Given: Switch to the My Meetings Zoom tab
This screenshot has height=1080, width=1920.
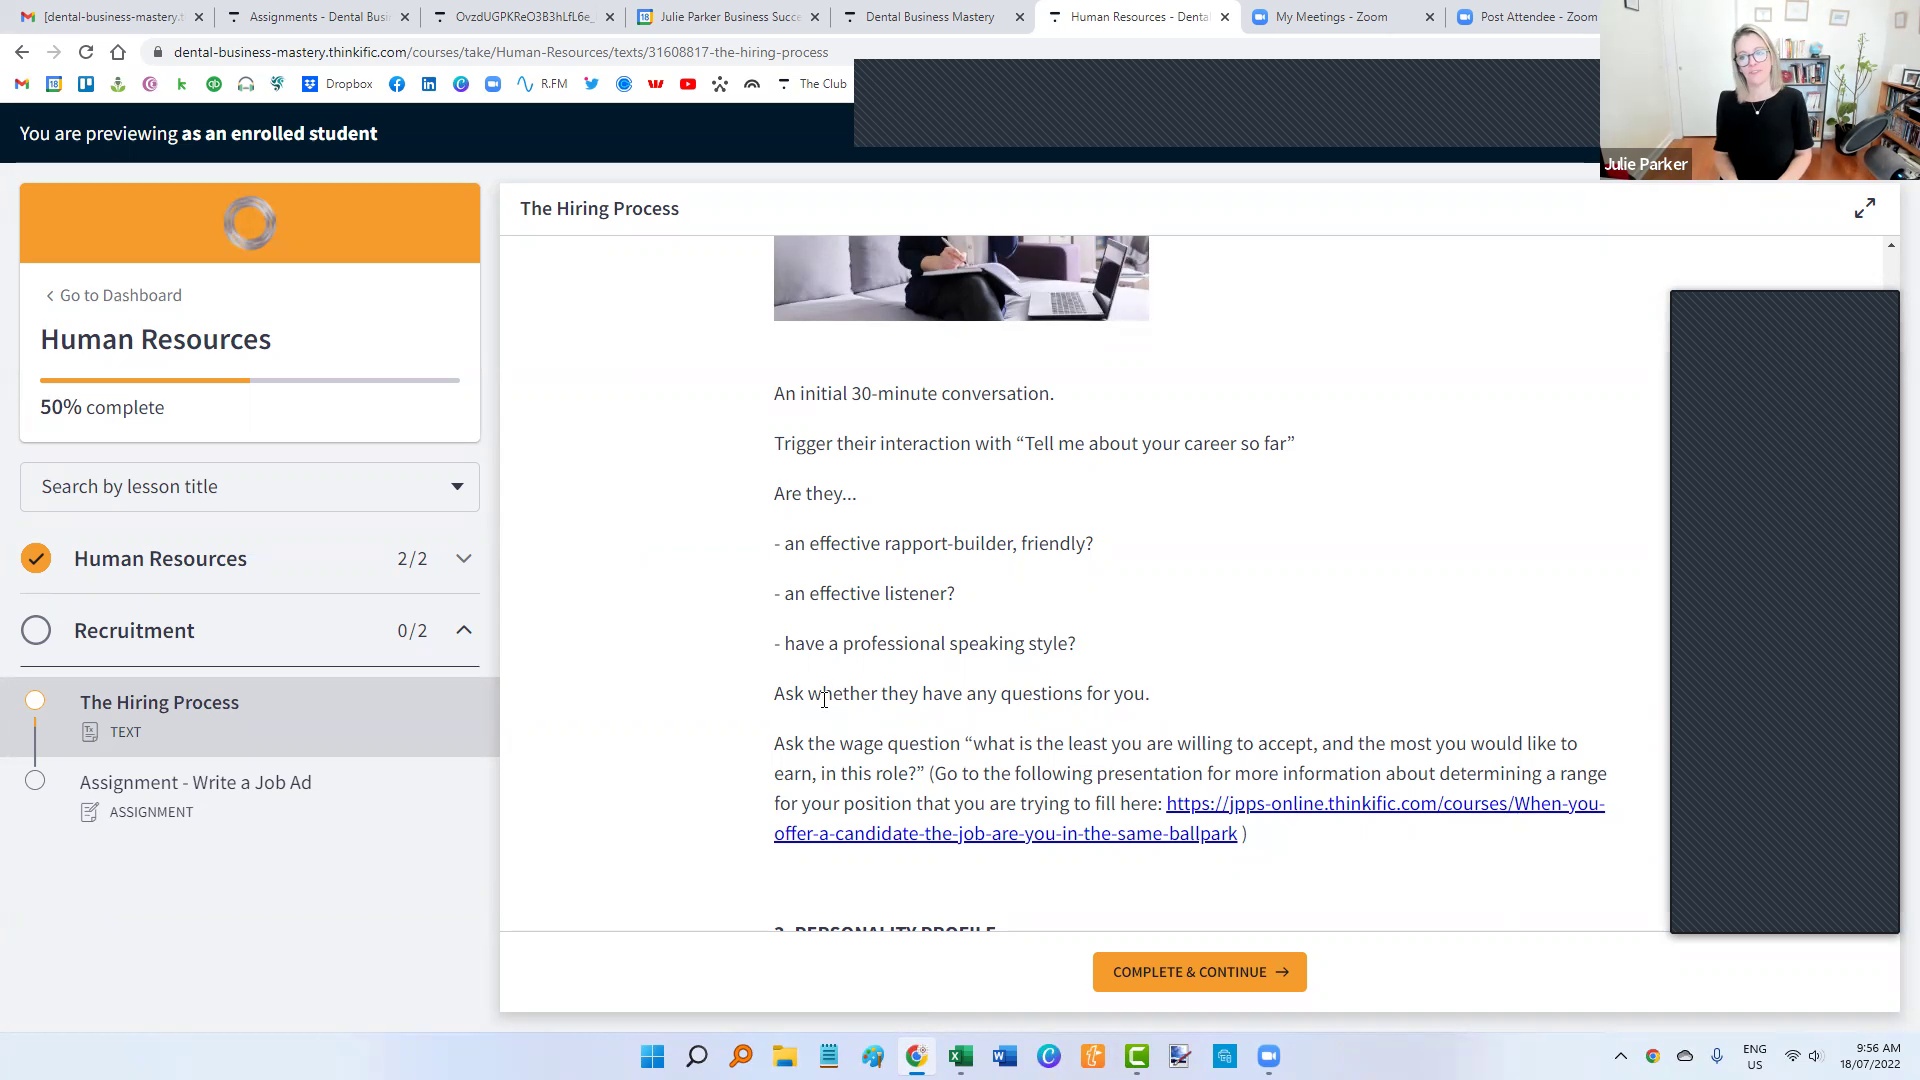Looking at the screenshot, I should 1330,17.
